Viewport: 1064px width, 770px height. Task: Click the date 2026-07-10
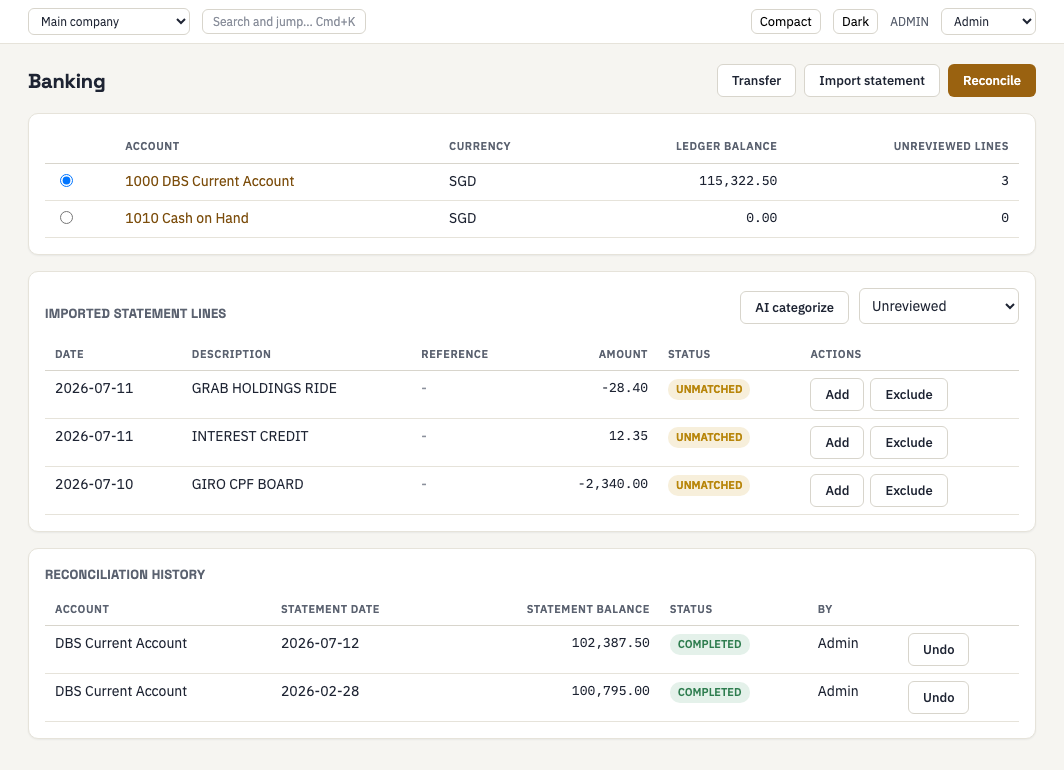pyautogui.click(x=94, y=484)
